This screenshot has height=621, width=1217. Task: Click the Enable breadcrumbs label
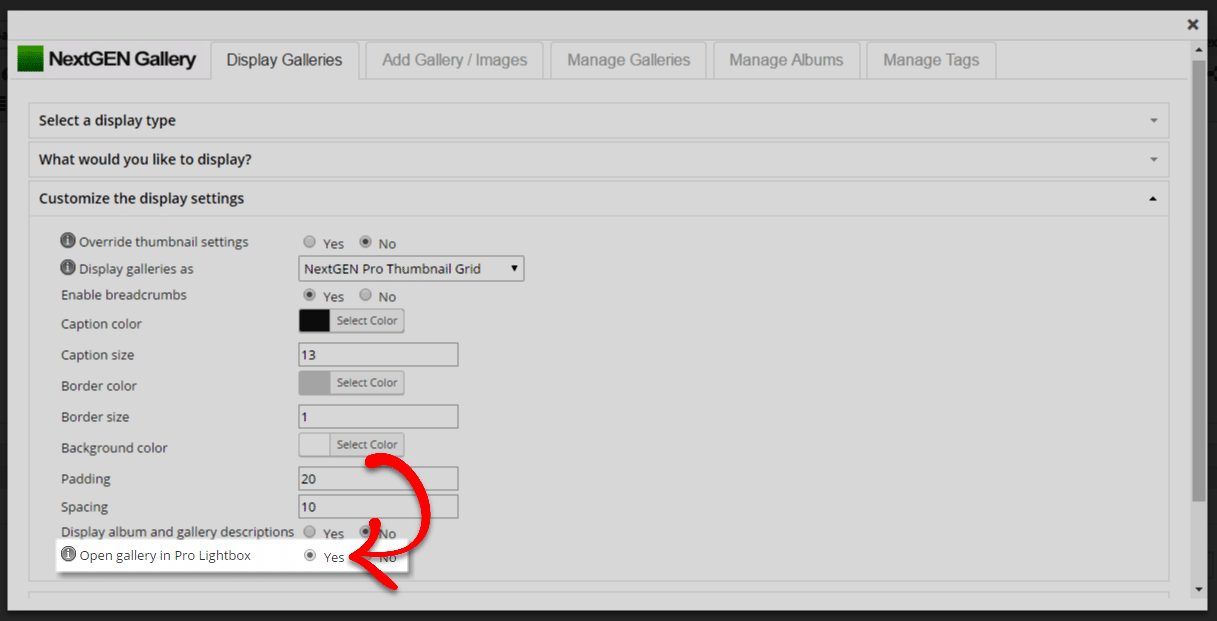(124, 295)
